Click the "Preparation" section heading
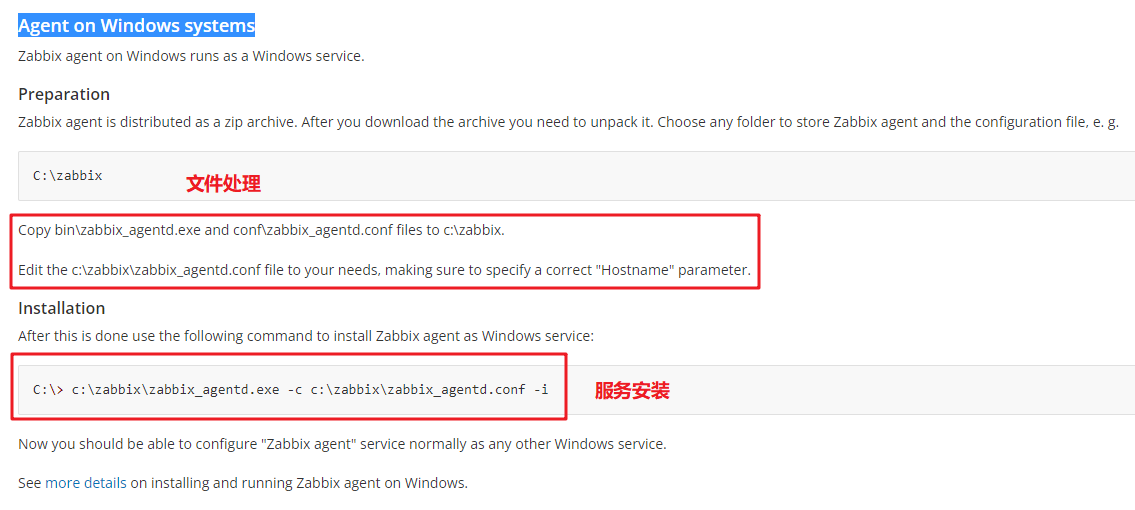The width and height of the screenshot is (1135, 510). click(64, 95)
